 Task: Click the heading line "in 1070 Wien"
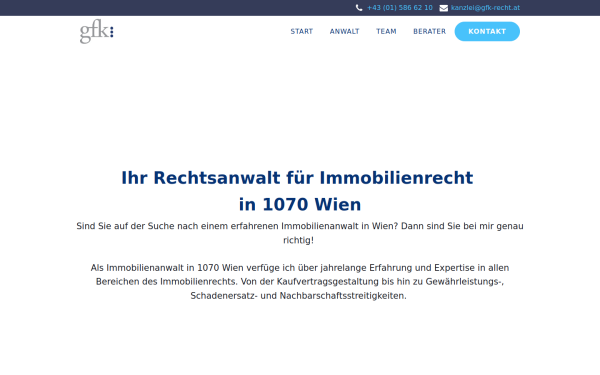pyautogui.click(x=300, y=204)
